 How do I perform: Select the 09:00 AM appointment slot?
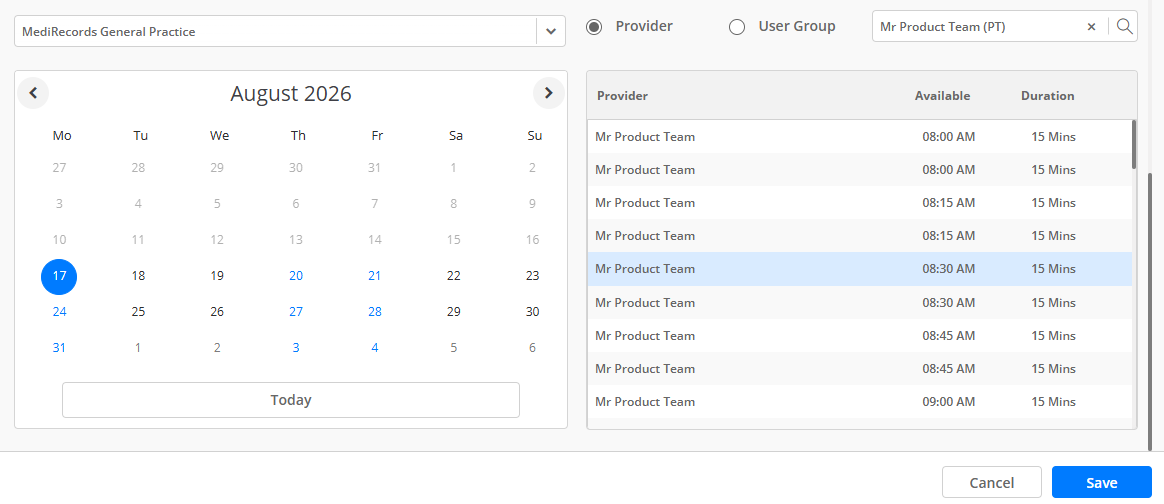[x=860, y=402]
